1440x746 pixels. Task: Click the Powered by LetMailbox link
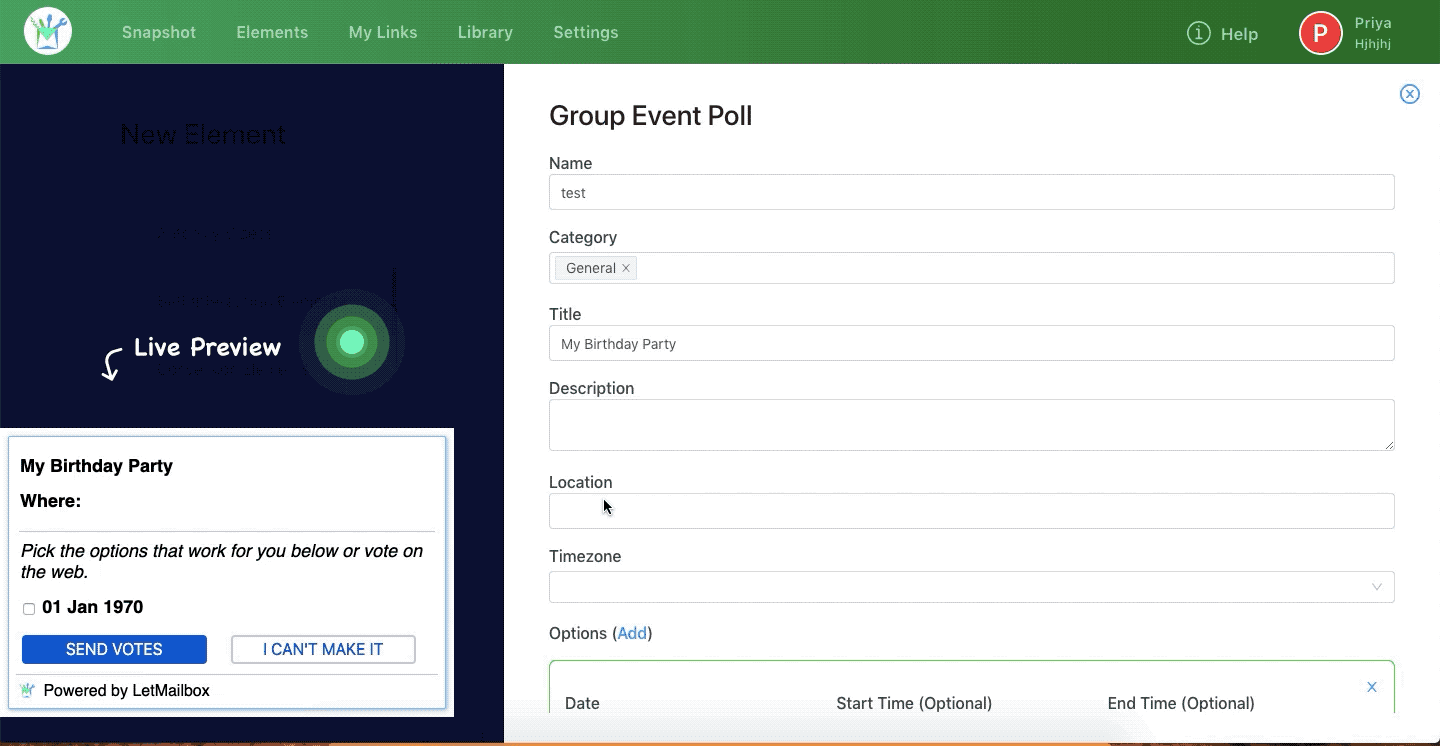[127, 690]
